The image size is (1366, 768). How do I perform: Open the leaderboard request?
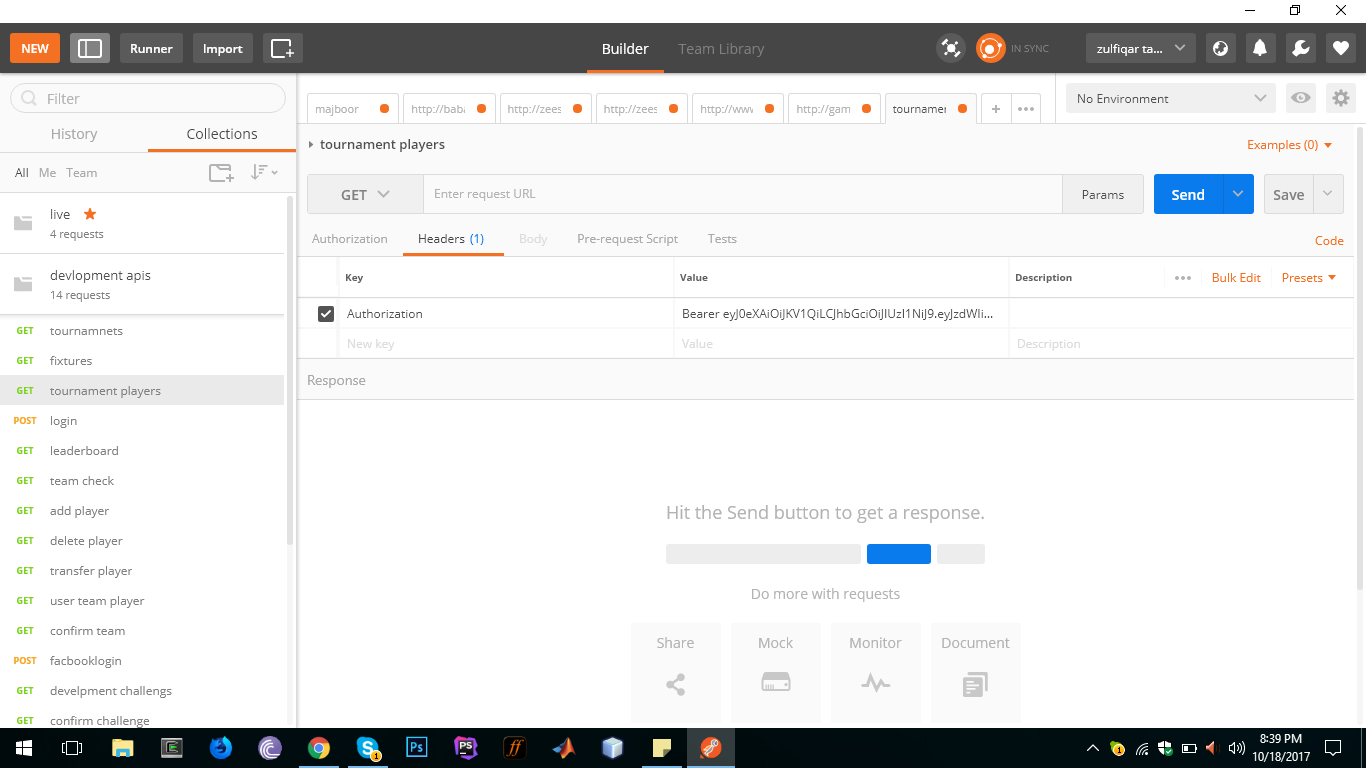(142, 451)
